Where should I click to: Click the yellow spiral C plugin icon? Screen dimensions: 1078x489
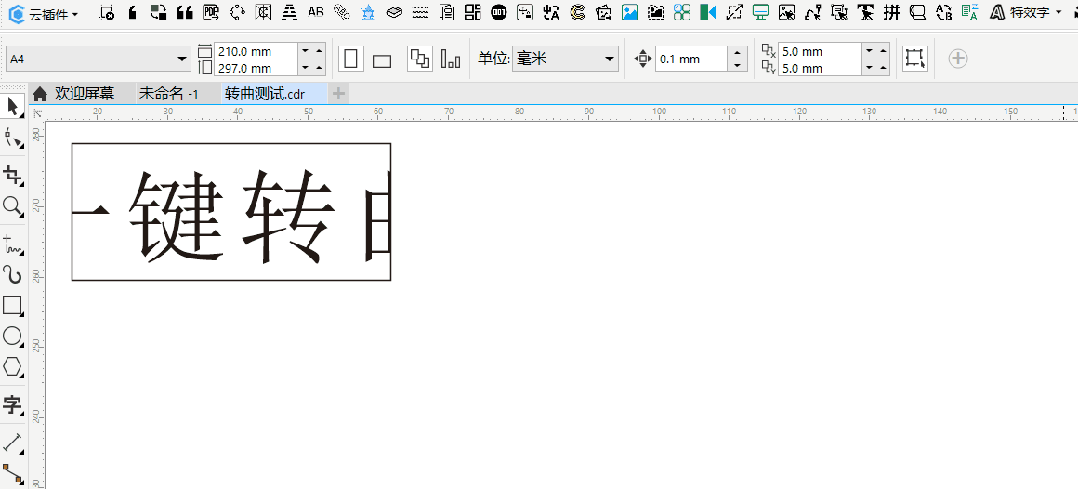[578, 12]
